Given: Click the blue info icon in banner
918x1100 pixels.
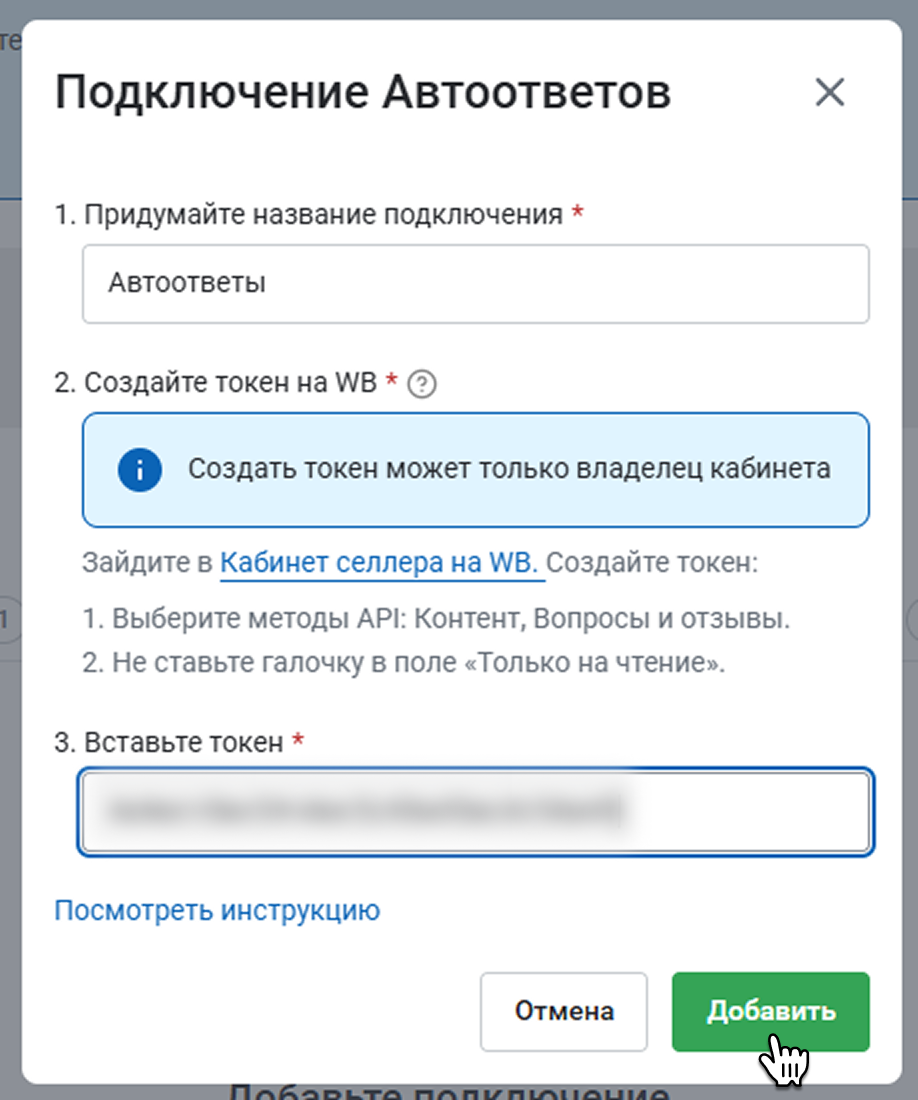Looking at the screenshot, I should point(140,469).
